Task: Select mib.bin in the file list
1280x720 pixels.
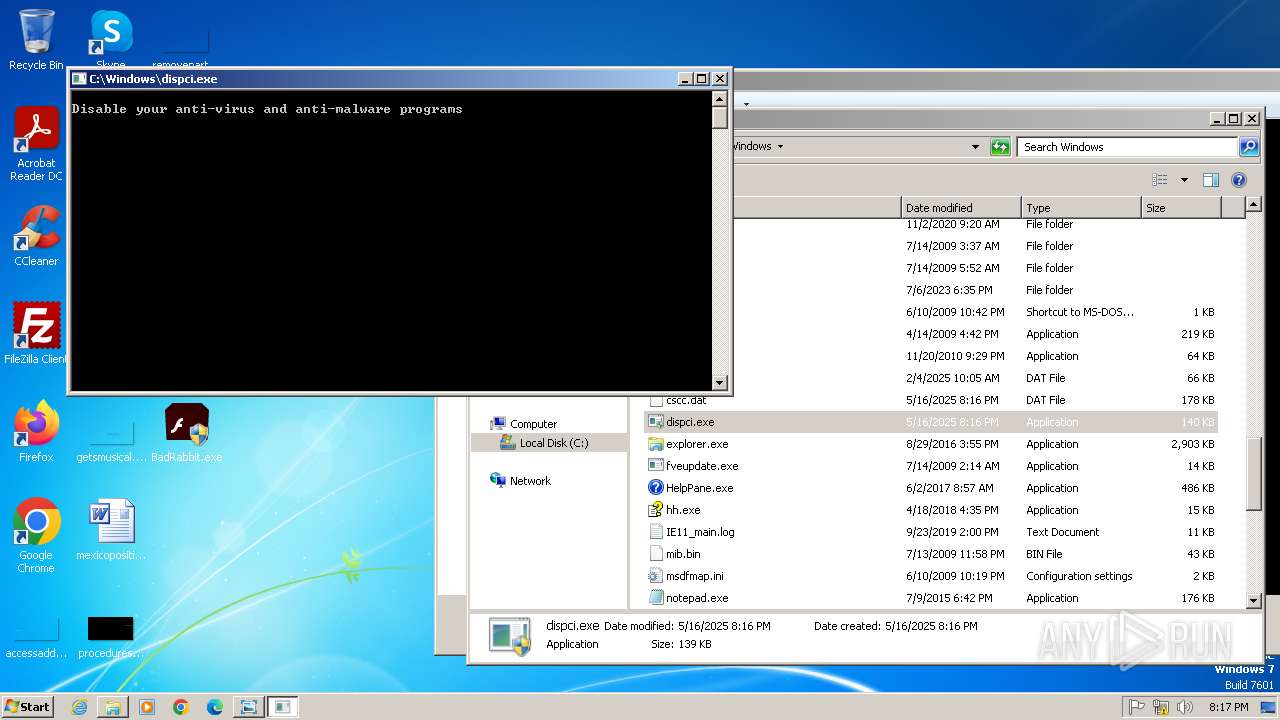Action: pos(931,554)
